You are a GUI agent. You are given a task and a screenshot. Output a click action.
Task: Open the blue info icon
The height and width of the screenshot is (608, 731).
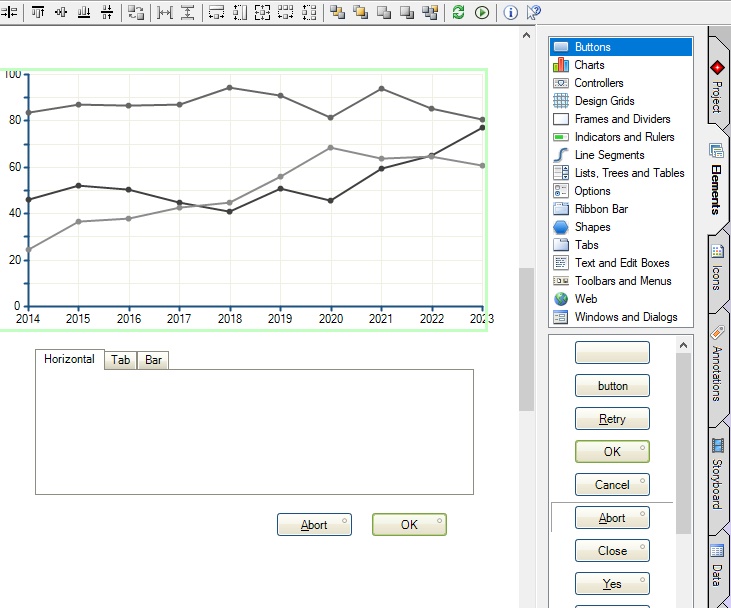pos(510,12)
